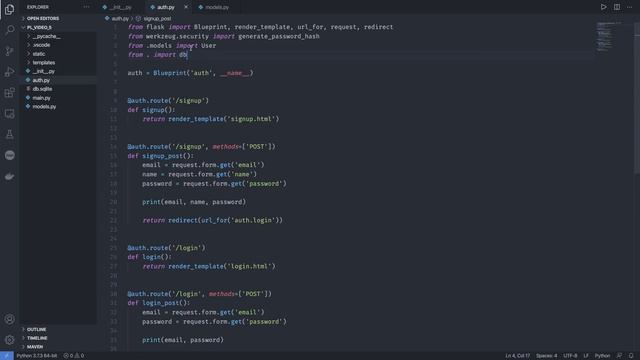
Task: Change the Python language mode
Action: click(x=602, y=356)
